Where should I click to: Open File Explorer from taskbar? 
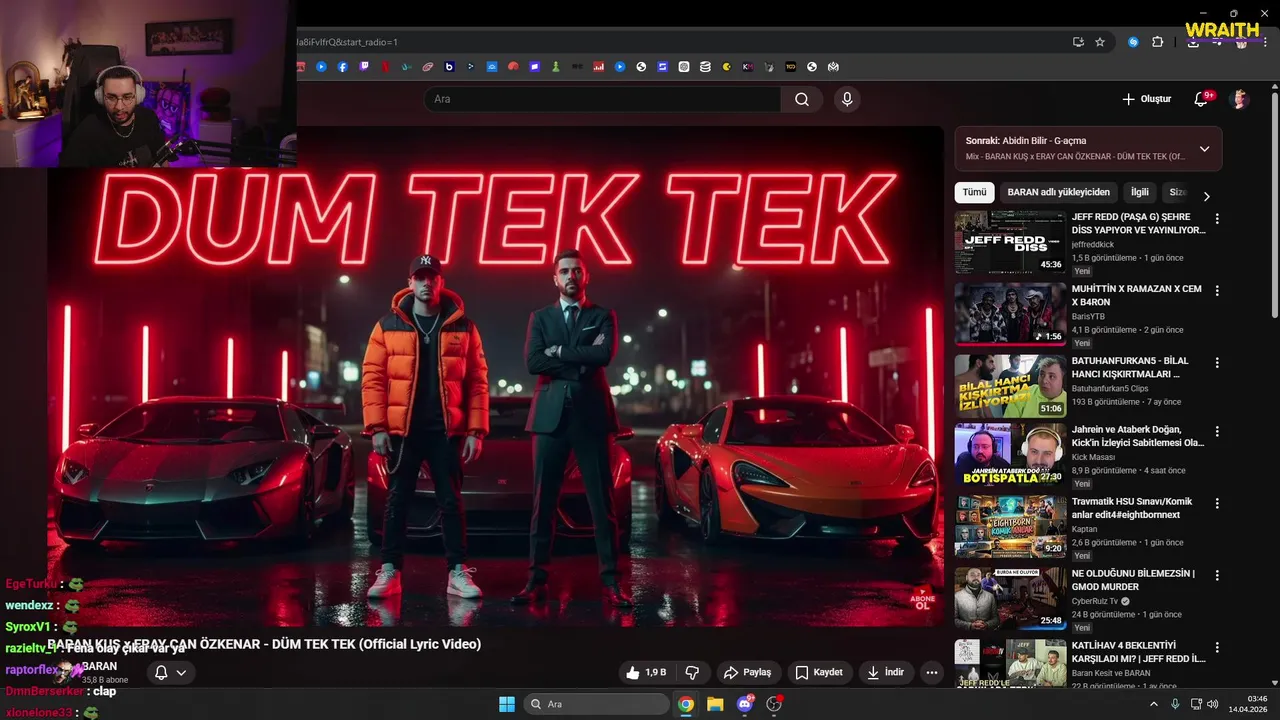(715, 704)
